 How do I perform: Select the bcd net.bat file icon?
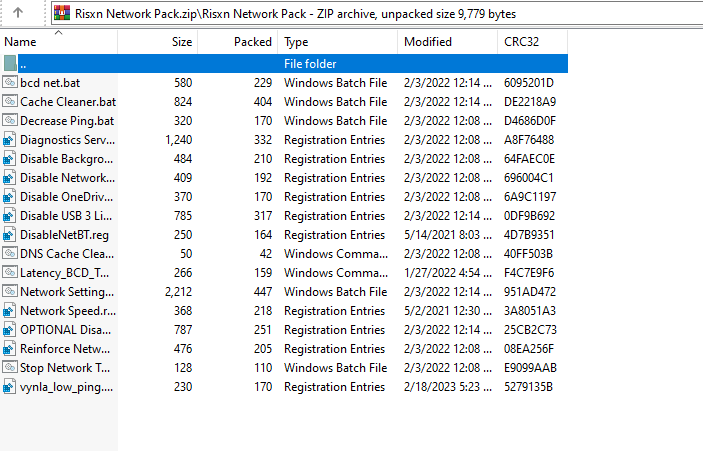tap(10, 83)
